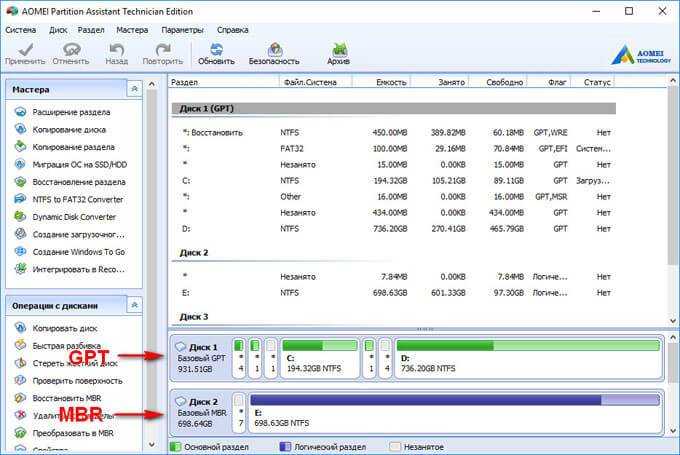This screenshot has height=455, width=680.
Task: Select the Диск 1 (GPT) header row
Action: (394, 108)
